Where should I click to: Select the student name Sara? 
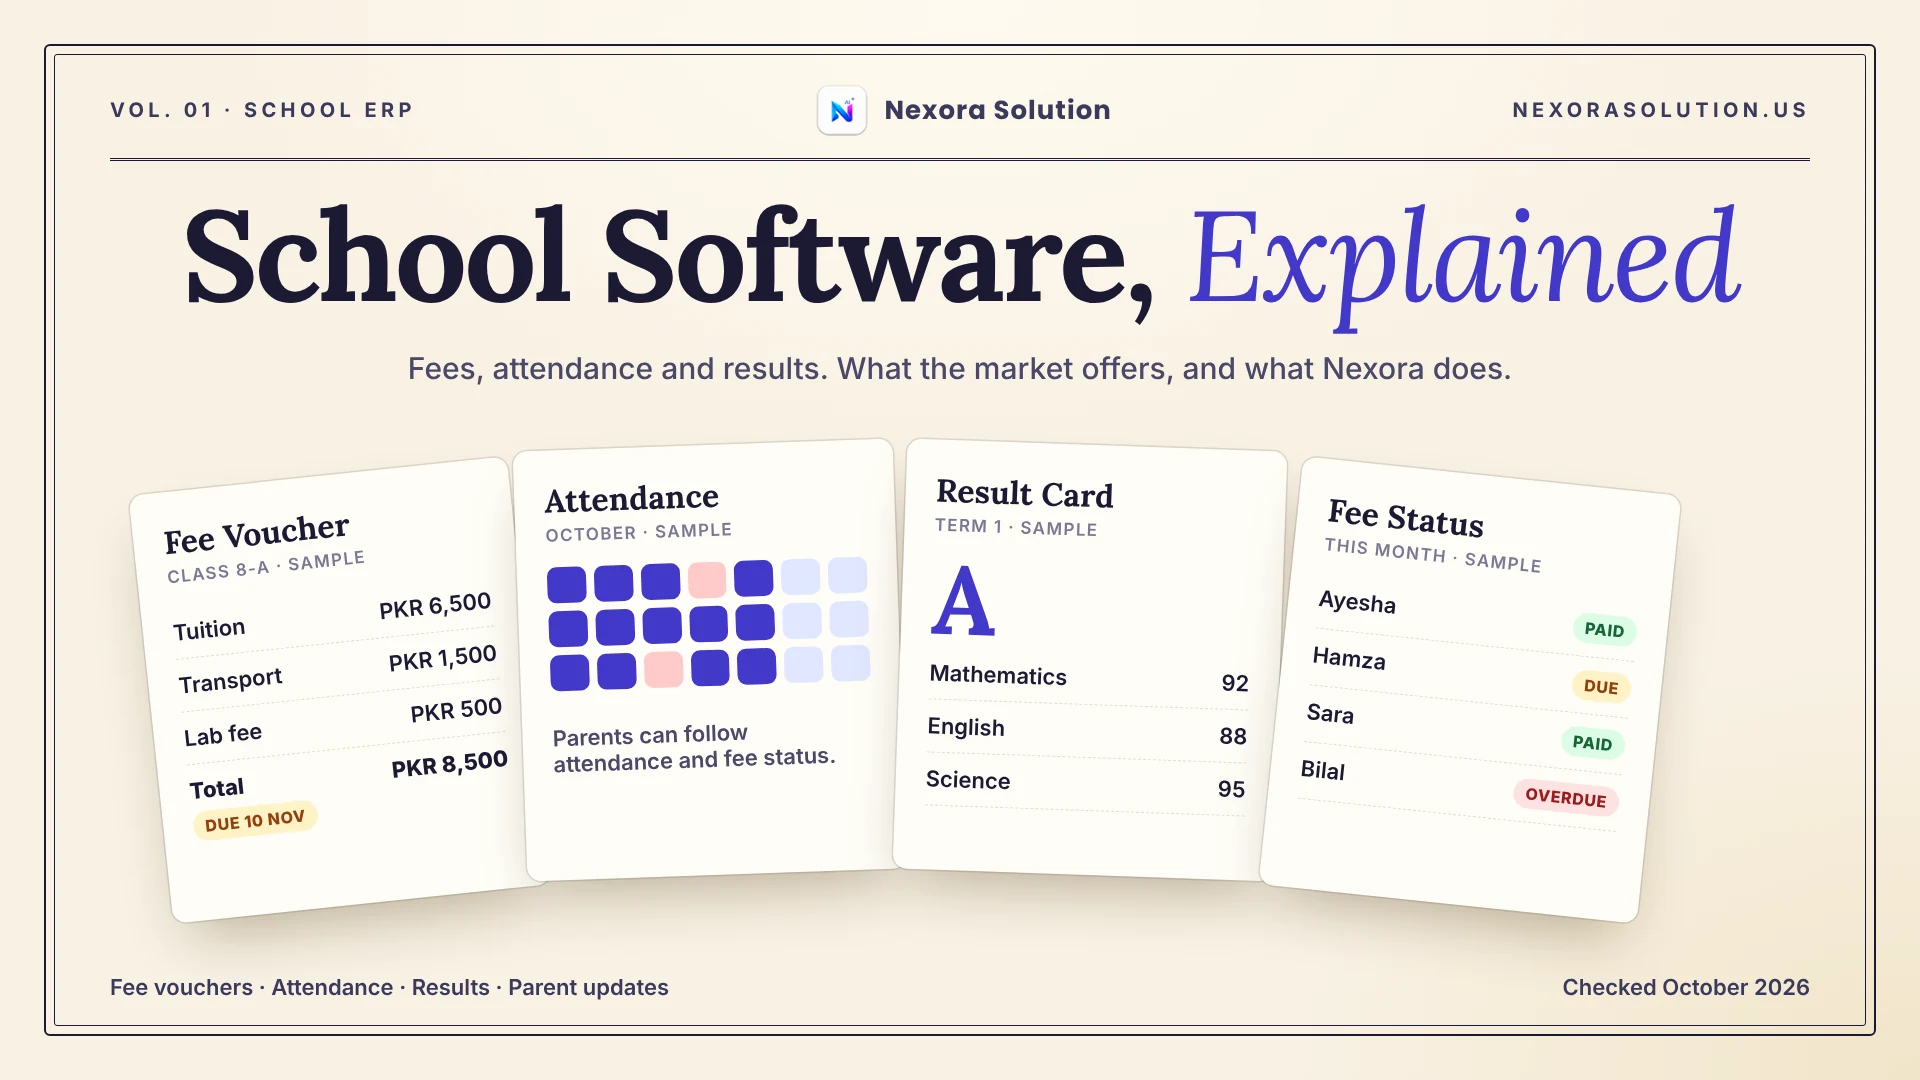[x=1330, y=713]
